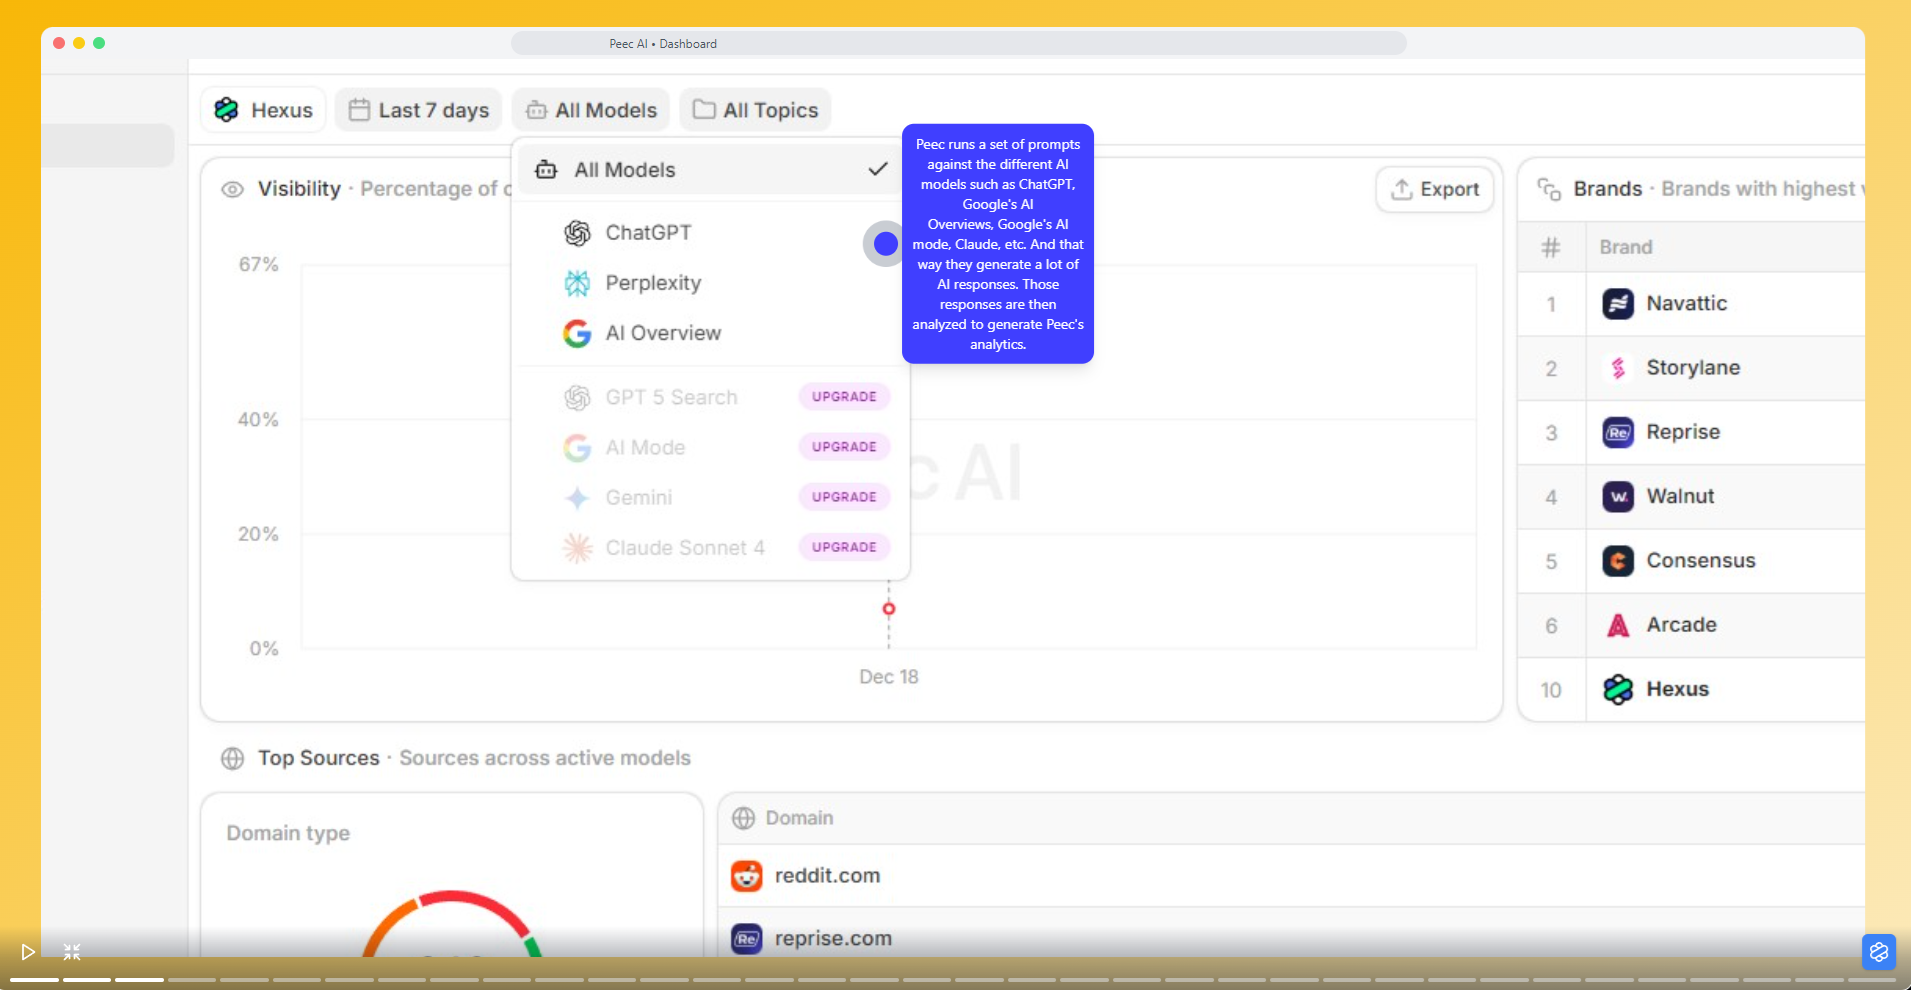Select the GPT 5 Search model entry
Viewport: 1911px width, 990px height.
point(671,397)
